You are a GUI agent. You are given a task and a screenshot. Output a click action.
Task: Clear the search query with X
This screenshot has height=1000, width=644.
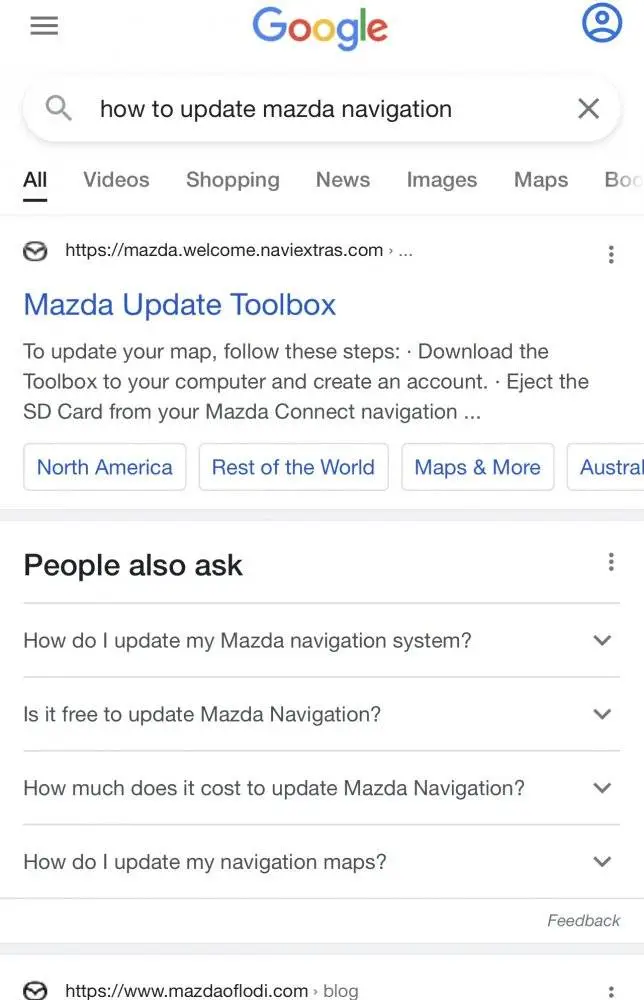[588, 108]
